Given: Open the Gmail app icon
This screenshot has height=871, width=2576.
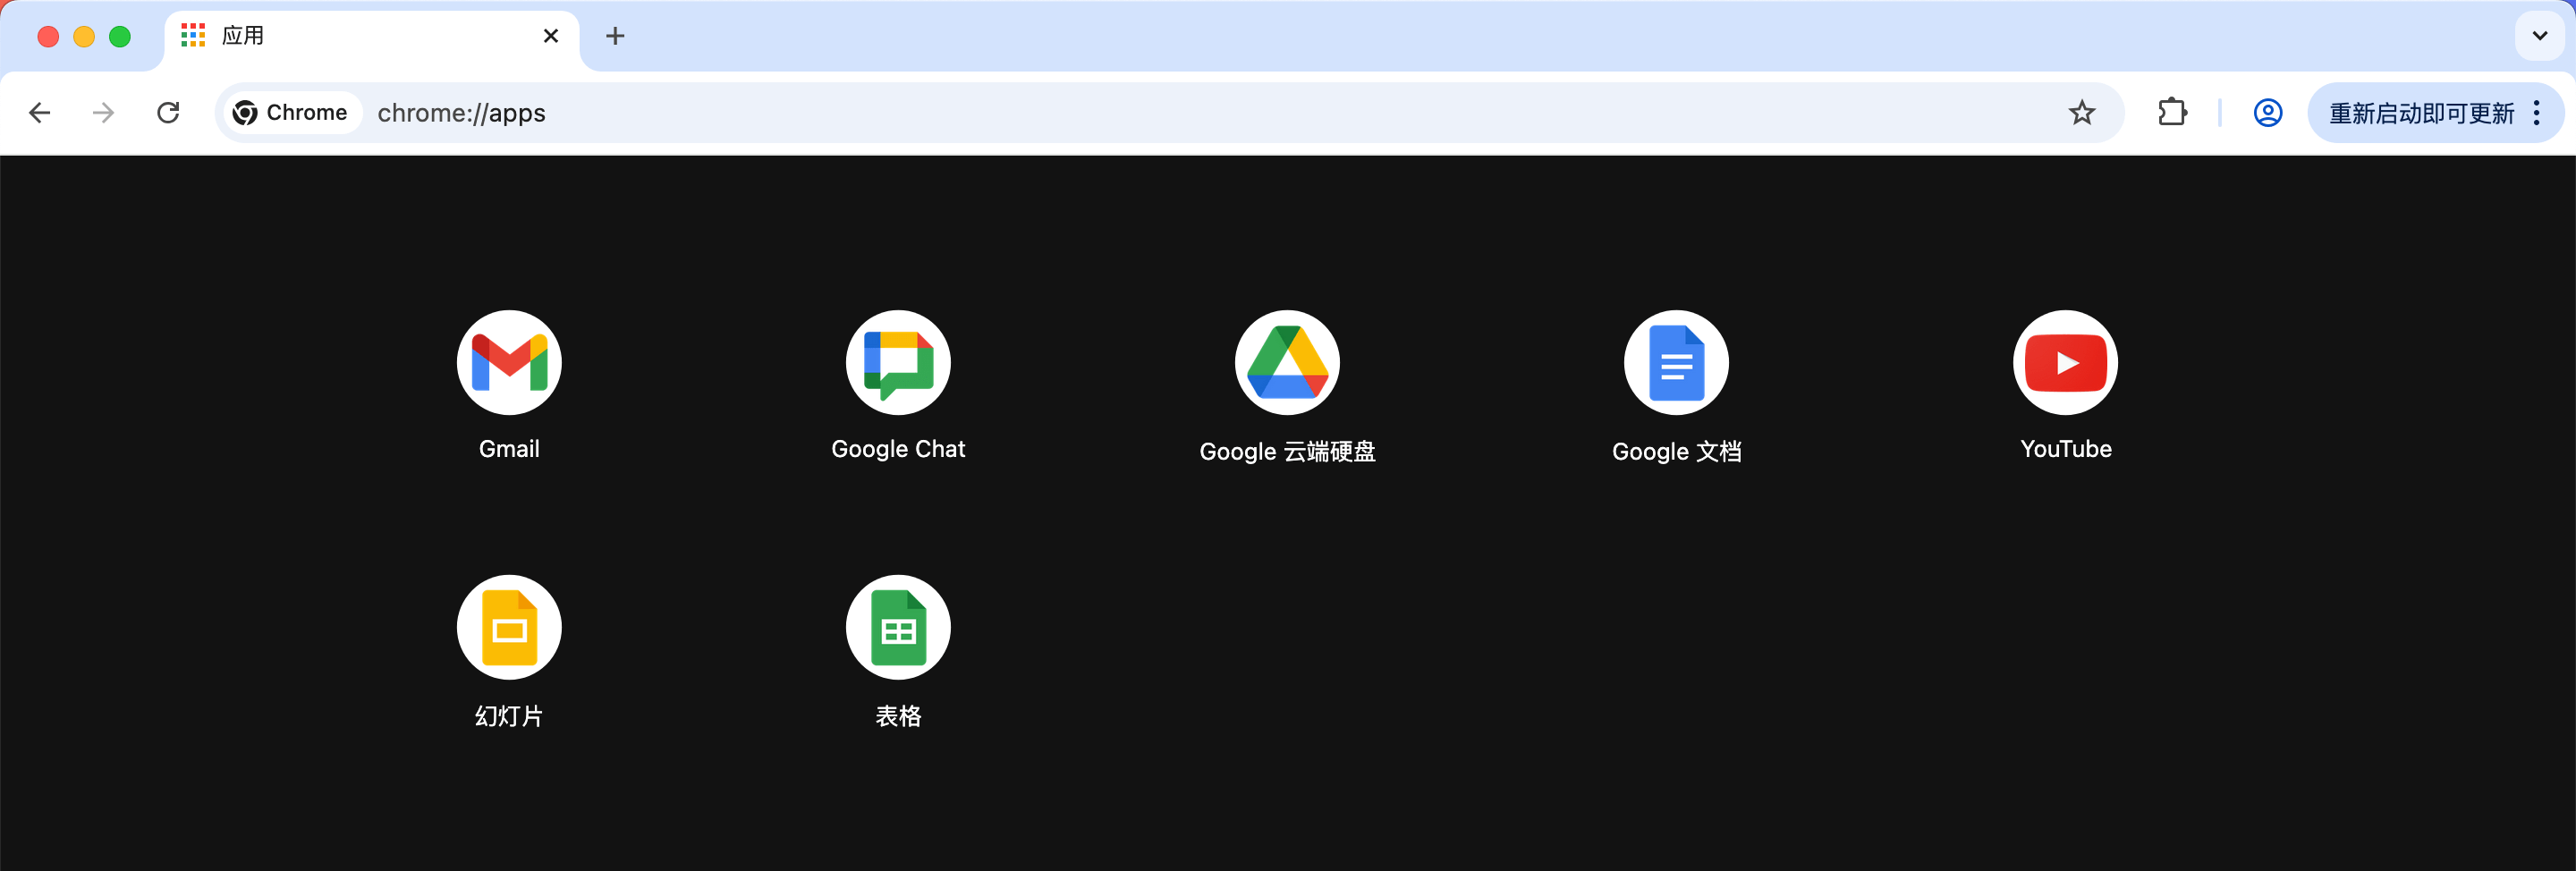Looking at the screenshot, I should 509,362.
